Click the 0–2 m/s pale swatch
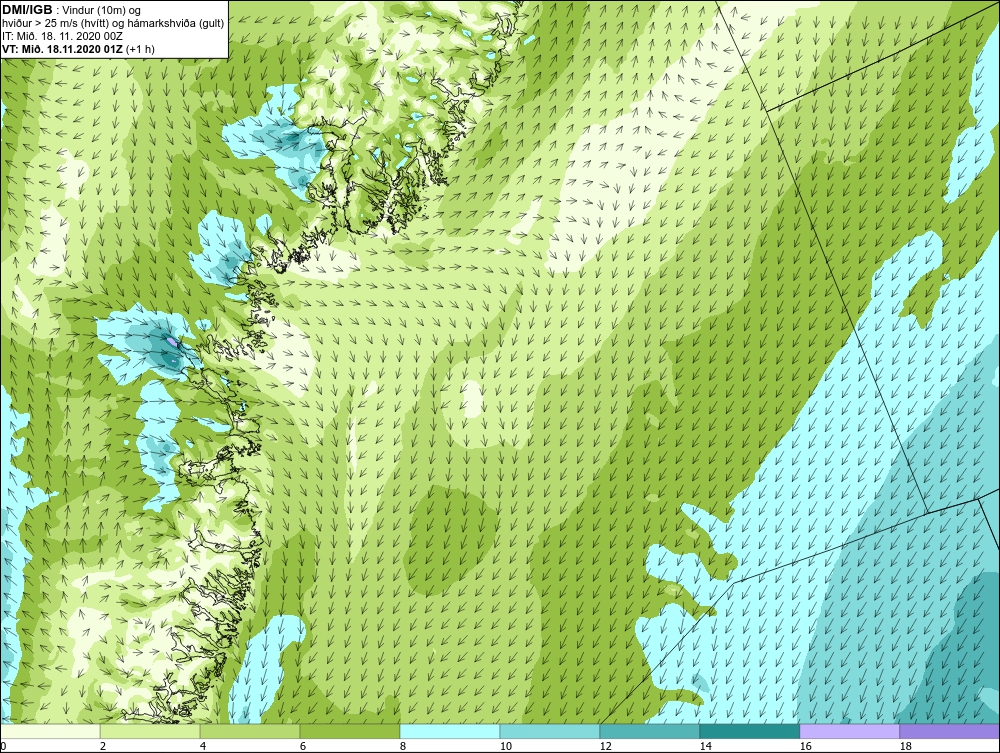The width and height of the screenshot is (1000, 753). (x=50, y=731)
